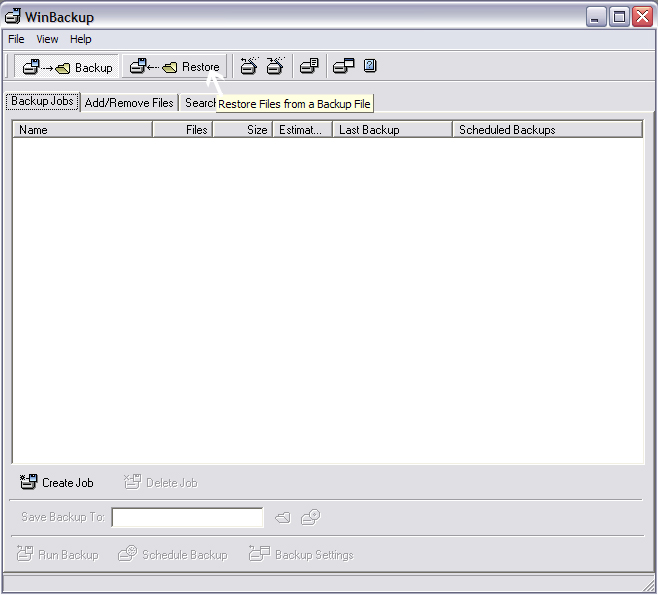The width and height of the screenshot is (658, 595).
Task: Click the CD burner destination icon
Action: [x=311, y=517]
